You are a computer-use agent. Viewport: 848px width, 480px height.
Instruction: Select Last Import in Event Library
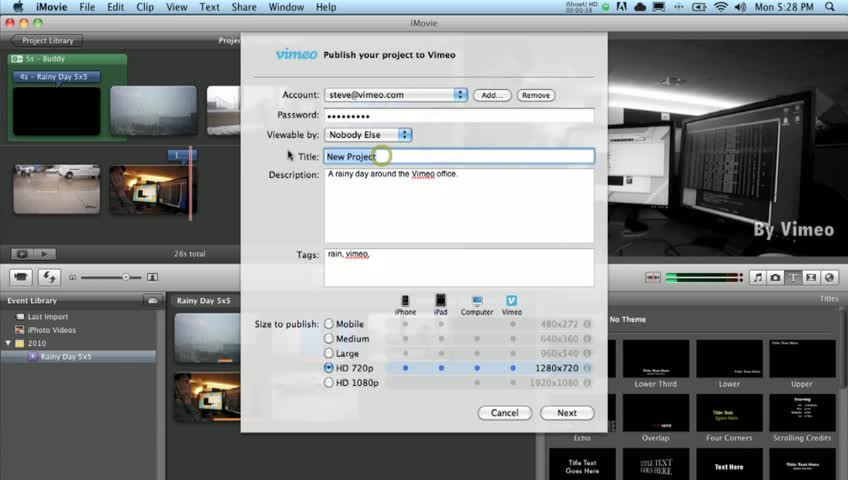coord(48,317)
